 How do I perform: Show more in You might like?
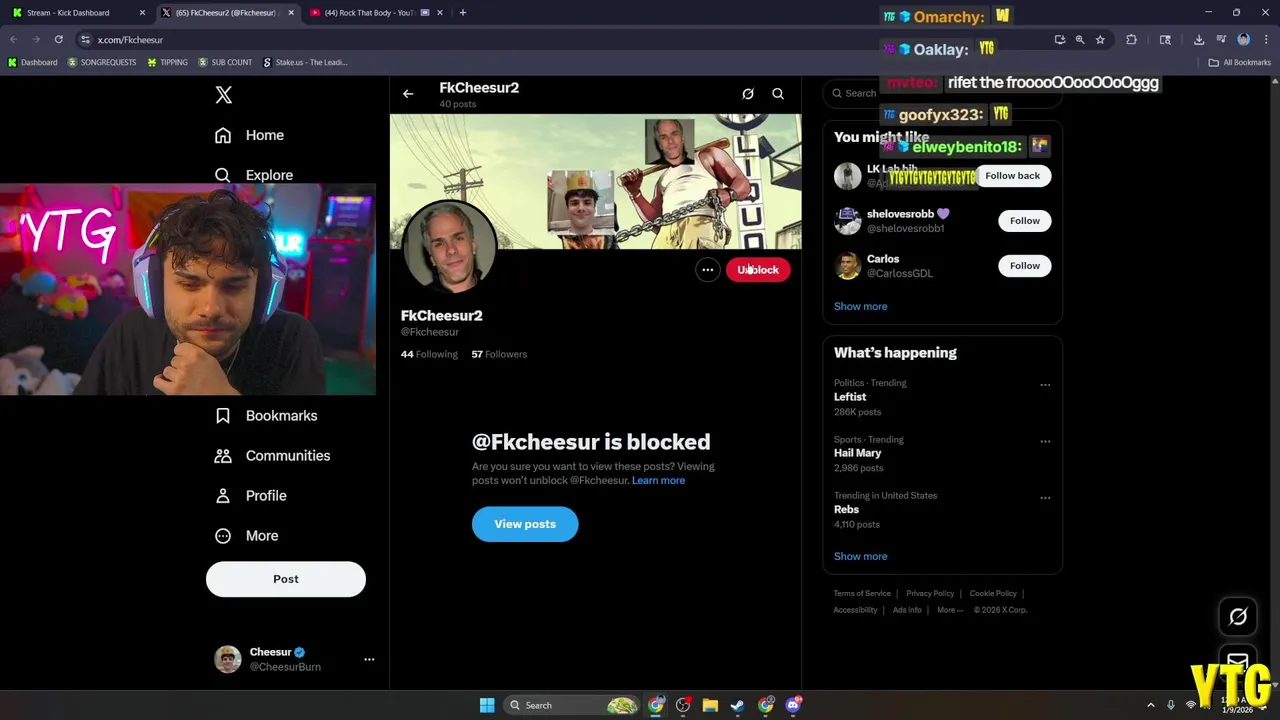[860, 307]
